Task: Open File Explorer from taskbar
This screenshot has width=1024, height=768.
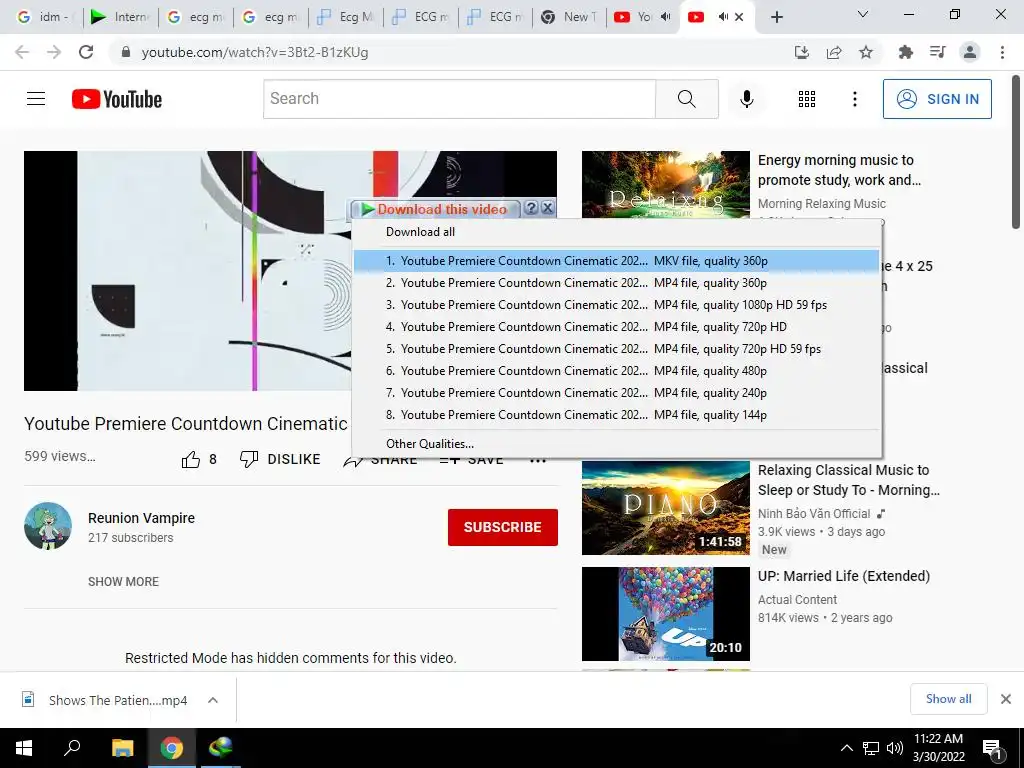Action: pos(122,748)
